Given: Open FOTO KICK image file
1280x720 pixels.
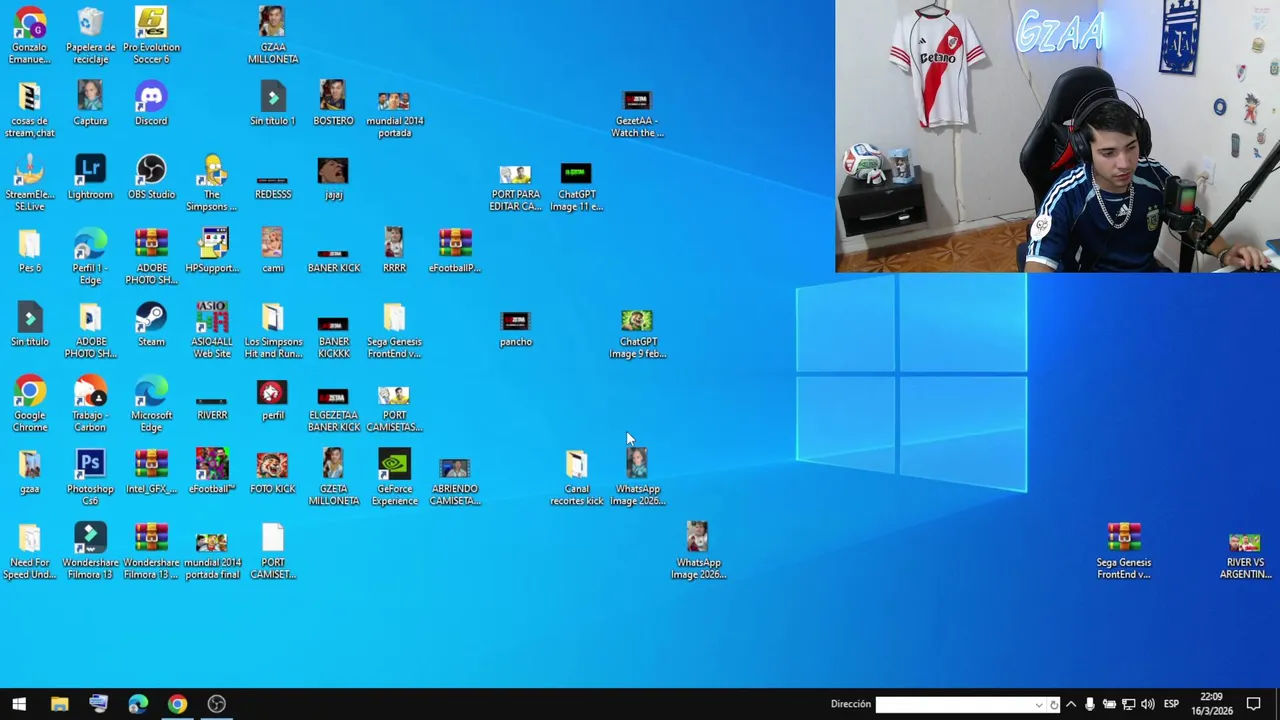Looking at the screenshot, I should (272, 472).
